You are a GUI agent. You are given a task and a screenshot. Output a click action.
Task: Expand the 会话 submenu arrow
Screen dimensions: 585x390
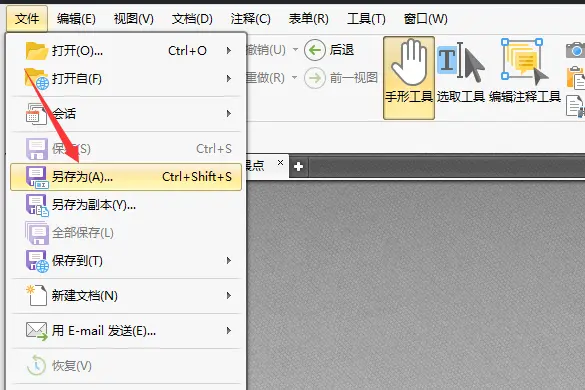point(229,113)
